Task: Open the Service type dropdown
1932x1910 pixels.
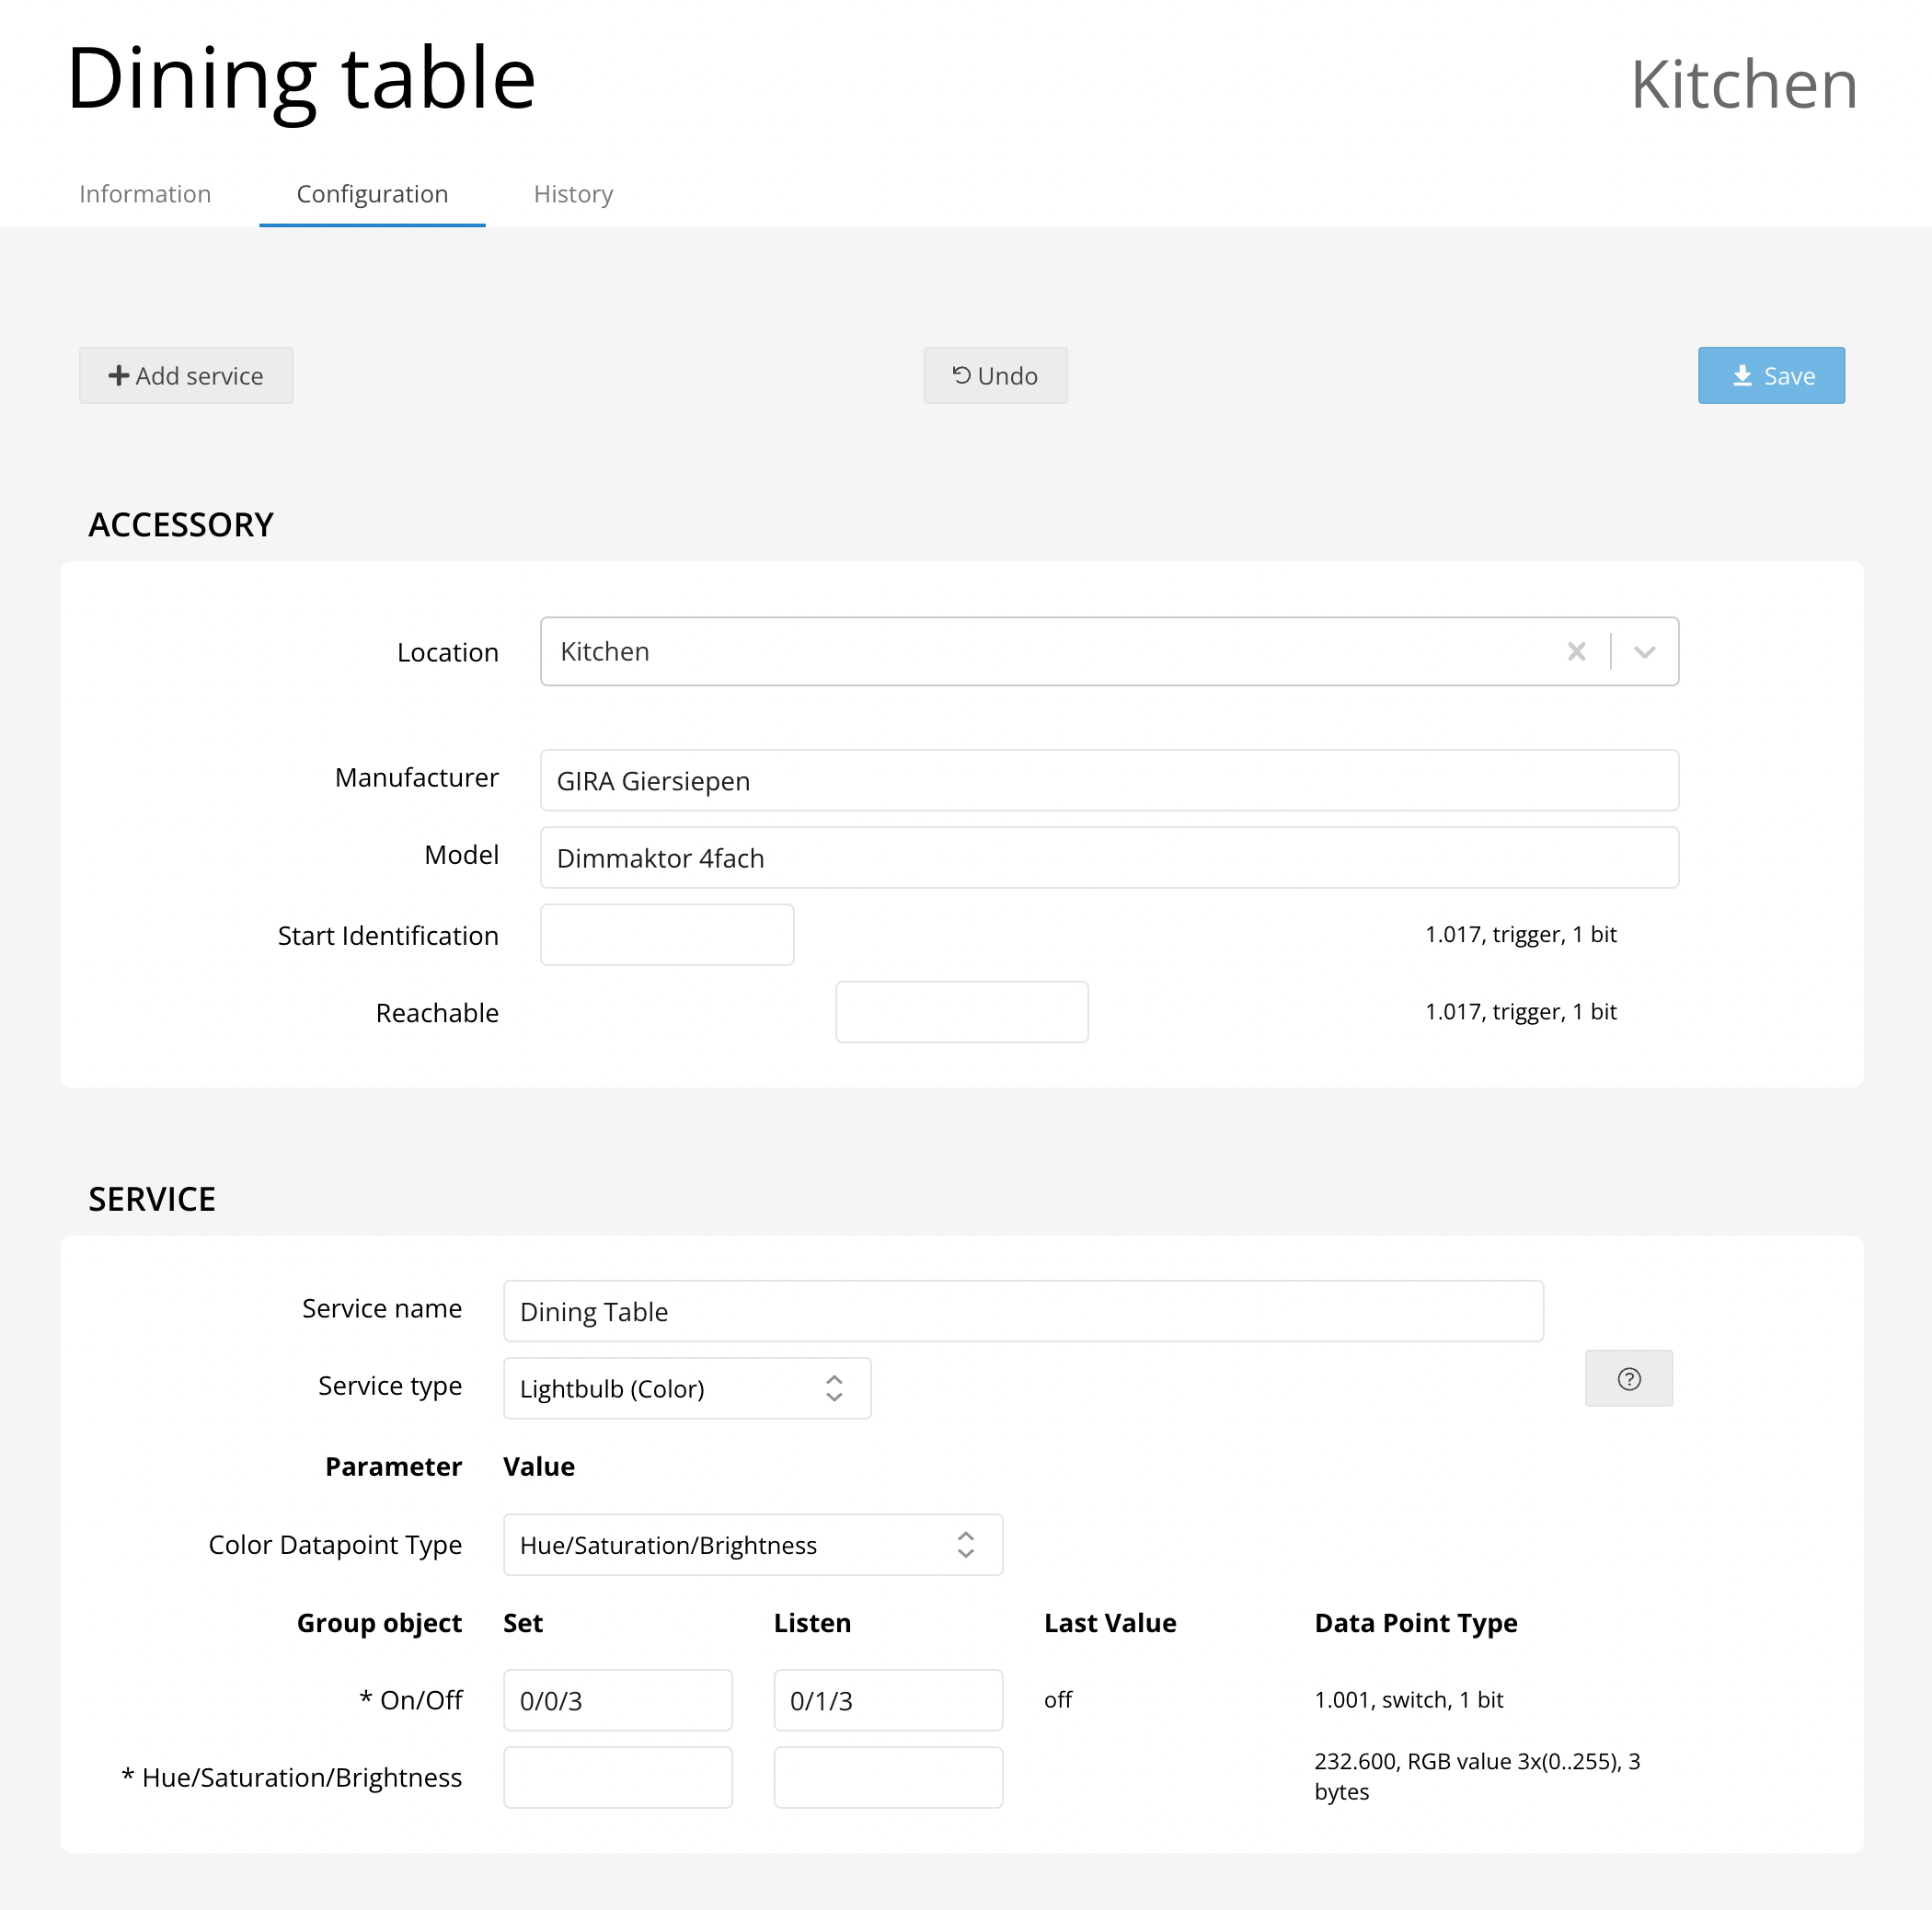Action: pos(687,1388)
